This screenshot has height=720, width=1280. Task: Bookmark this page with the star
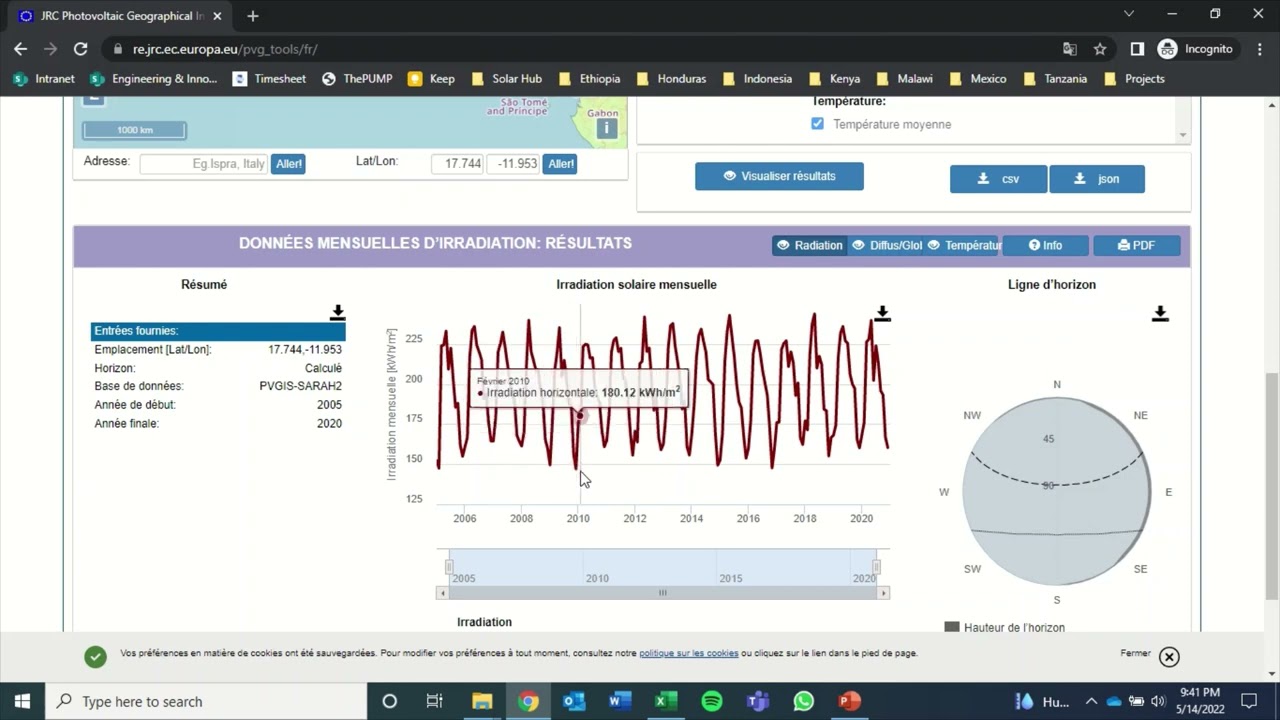coord(1100,49)
